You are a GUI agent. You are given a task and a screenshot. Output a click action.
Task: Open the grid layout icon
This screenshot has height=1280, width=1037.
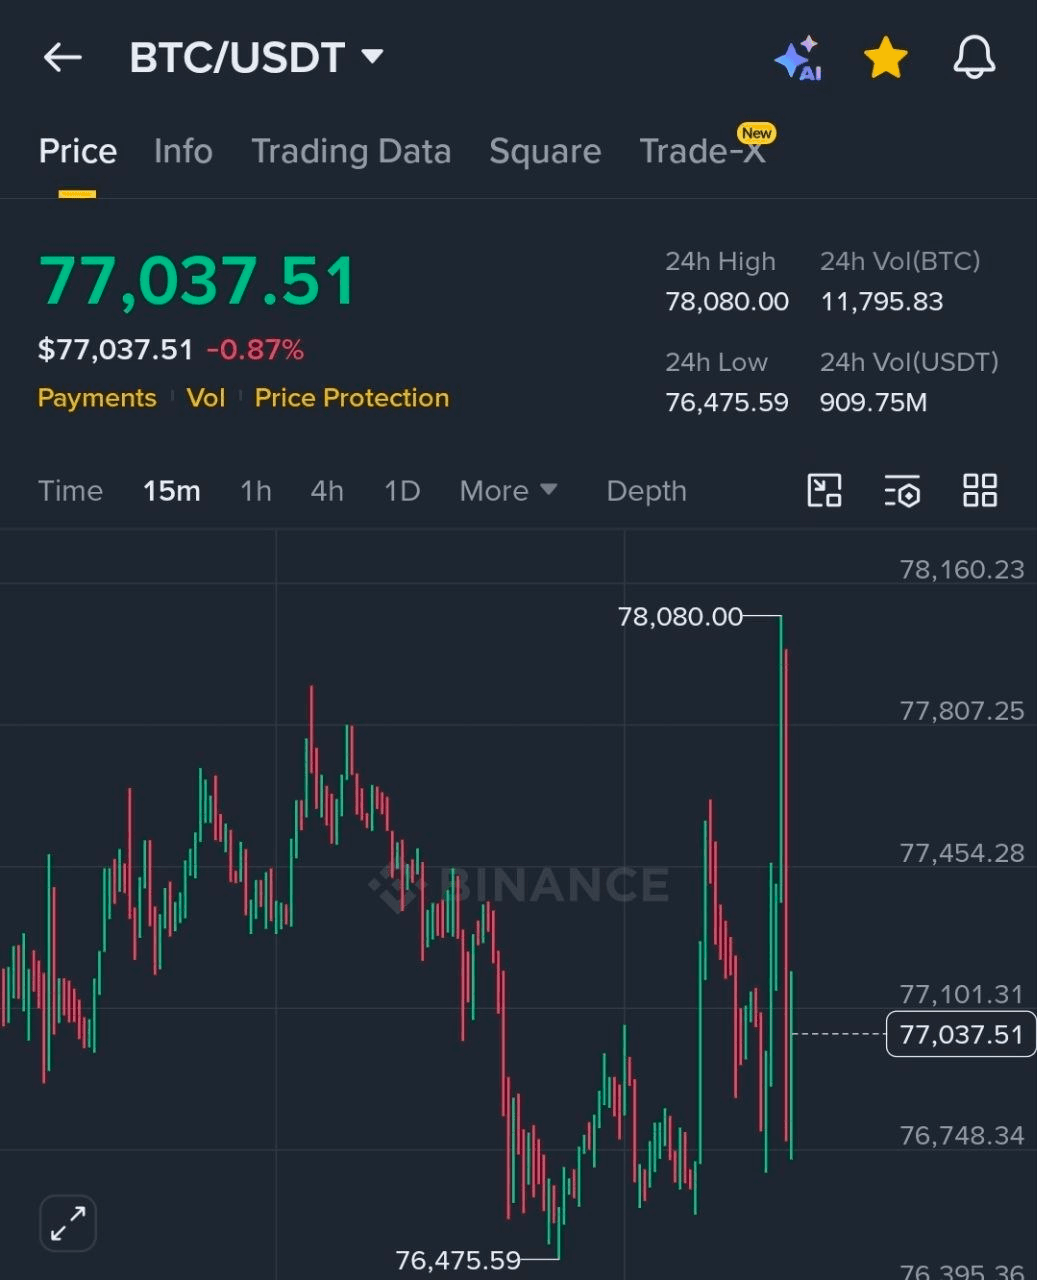point(980,491)
